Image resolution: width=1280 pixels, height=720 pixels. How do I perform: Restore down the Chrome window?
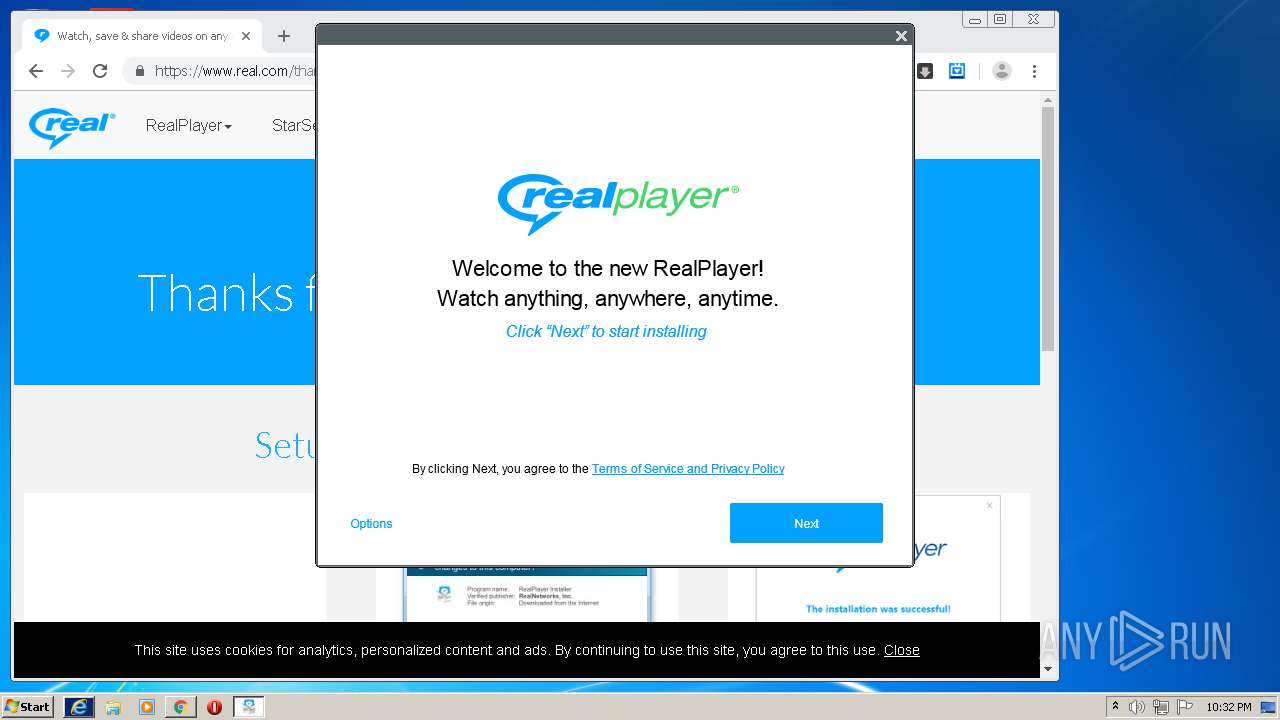(1000, 19)
